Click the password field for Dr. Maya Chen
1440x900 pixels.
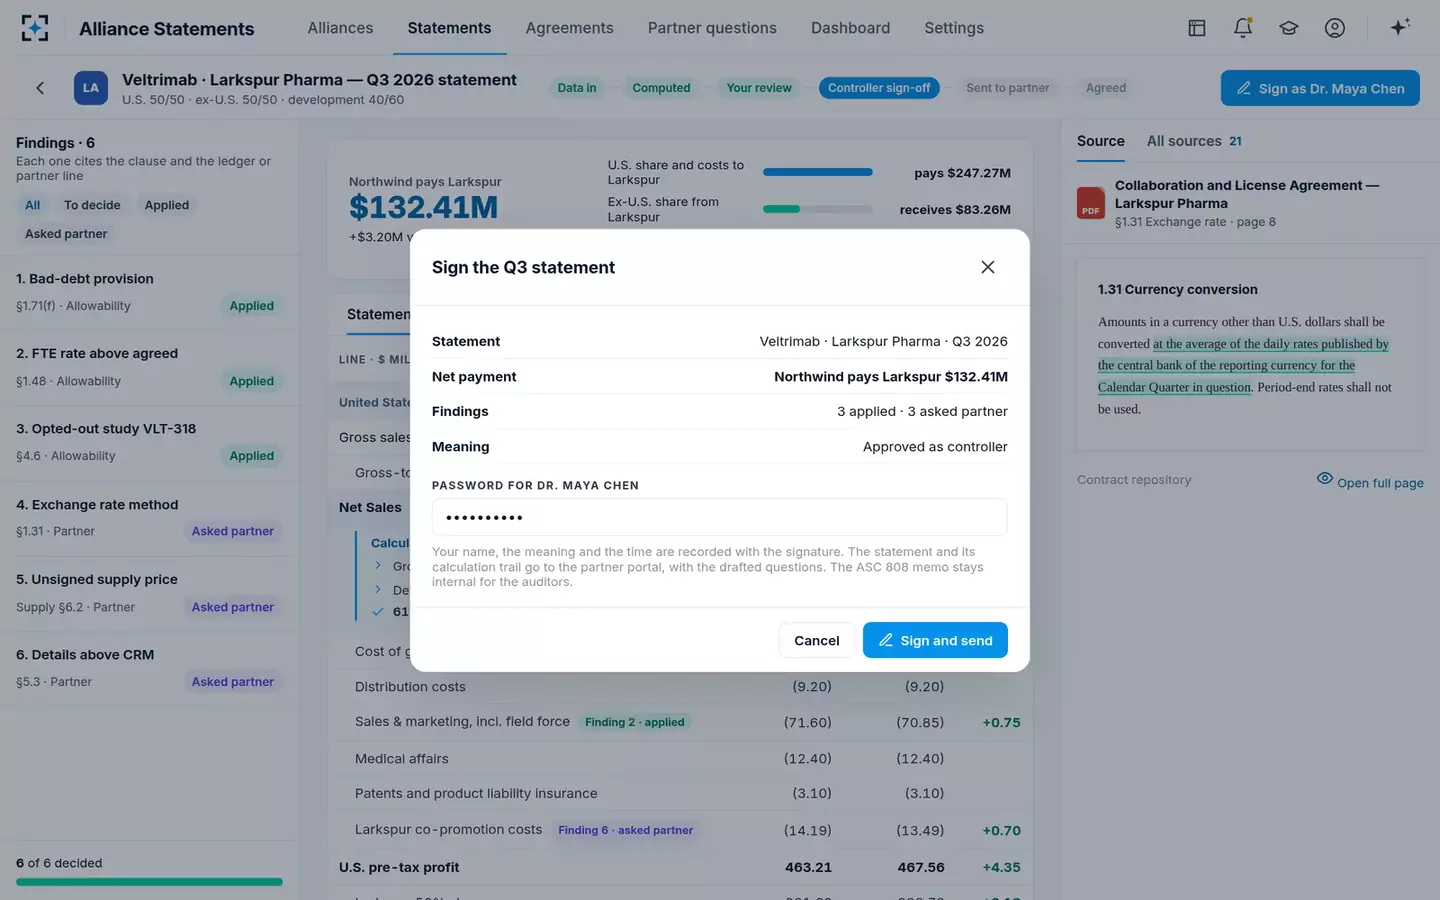pos(719,517)
